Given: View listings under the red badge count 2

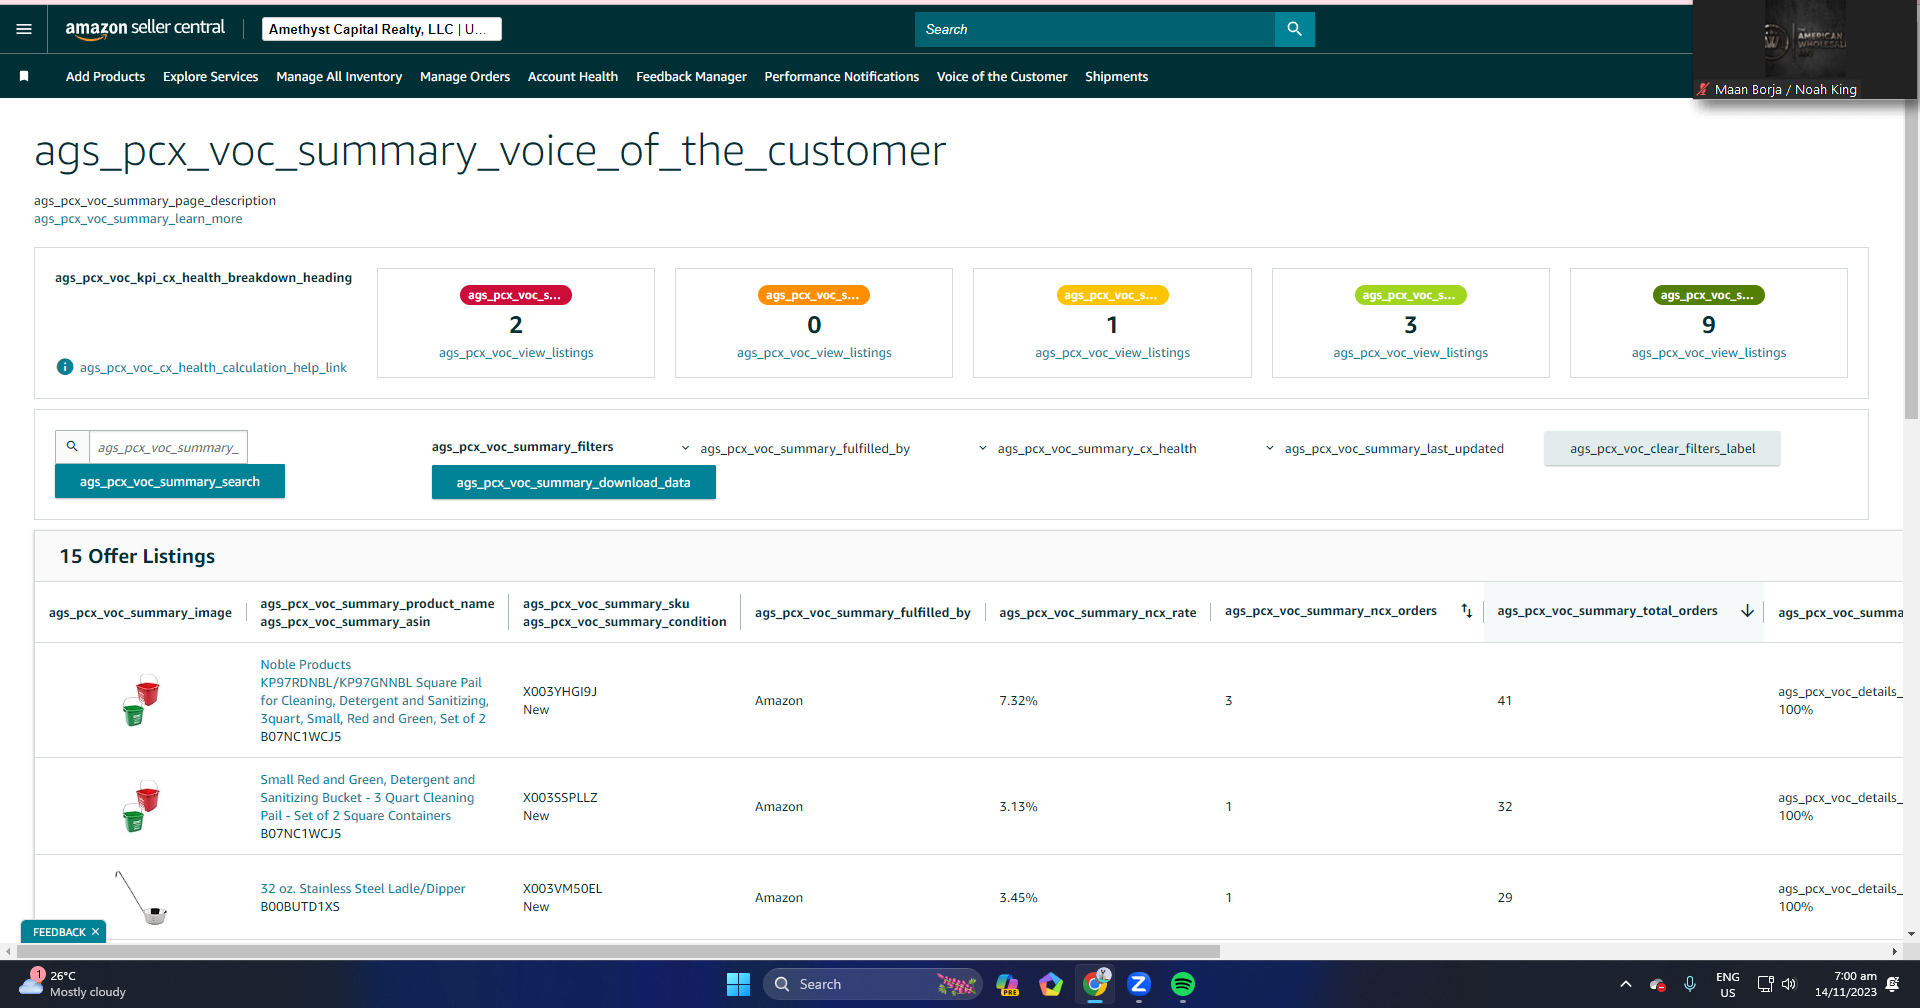Looking at the screenshot, I should 516,353.
